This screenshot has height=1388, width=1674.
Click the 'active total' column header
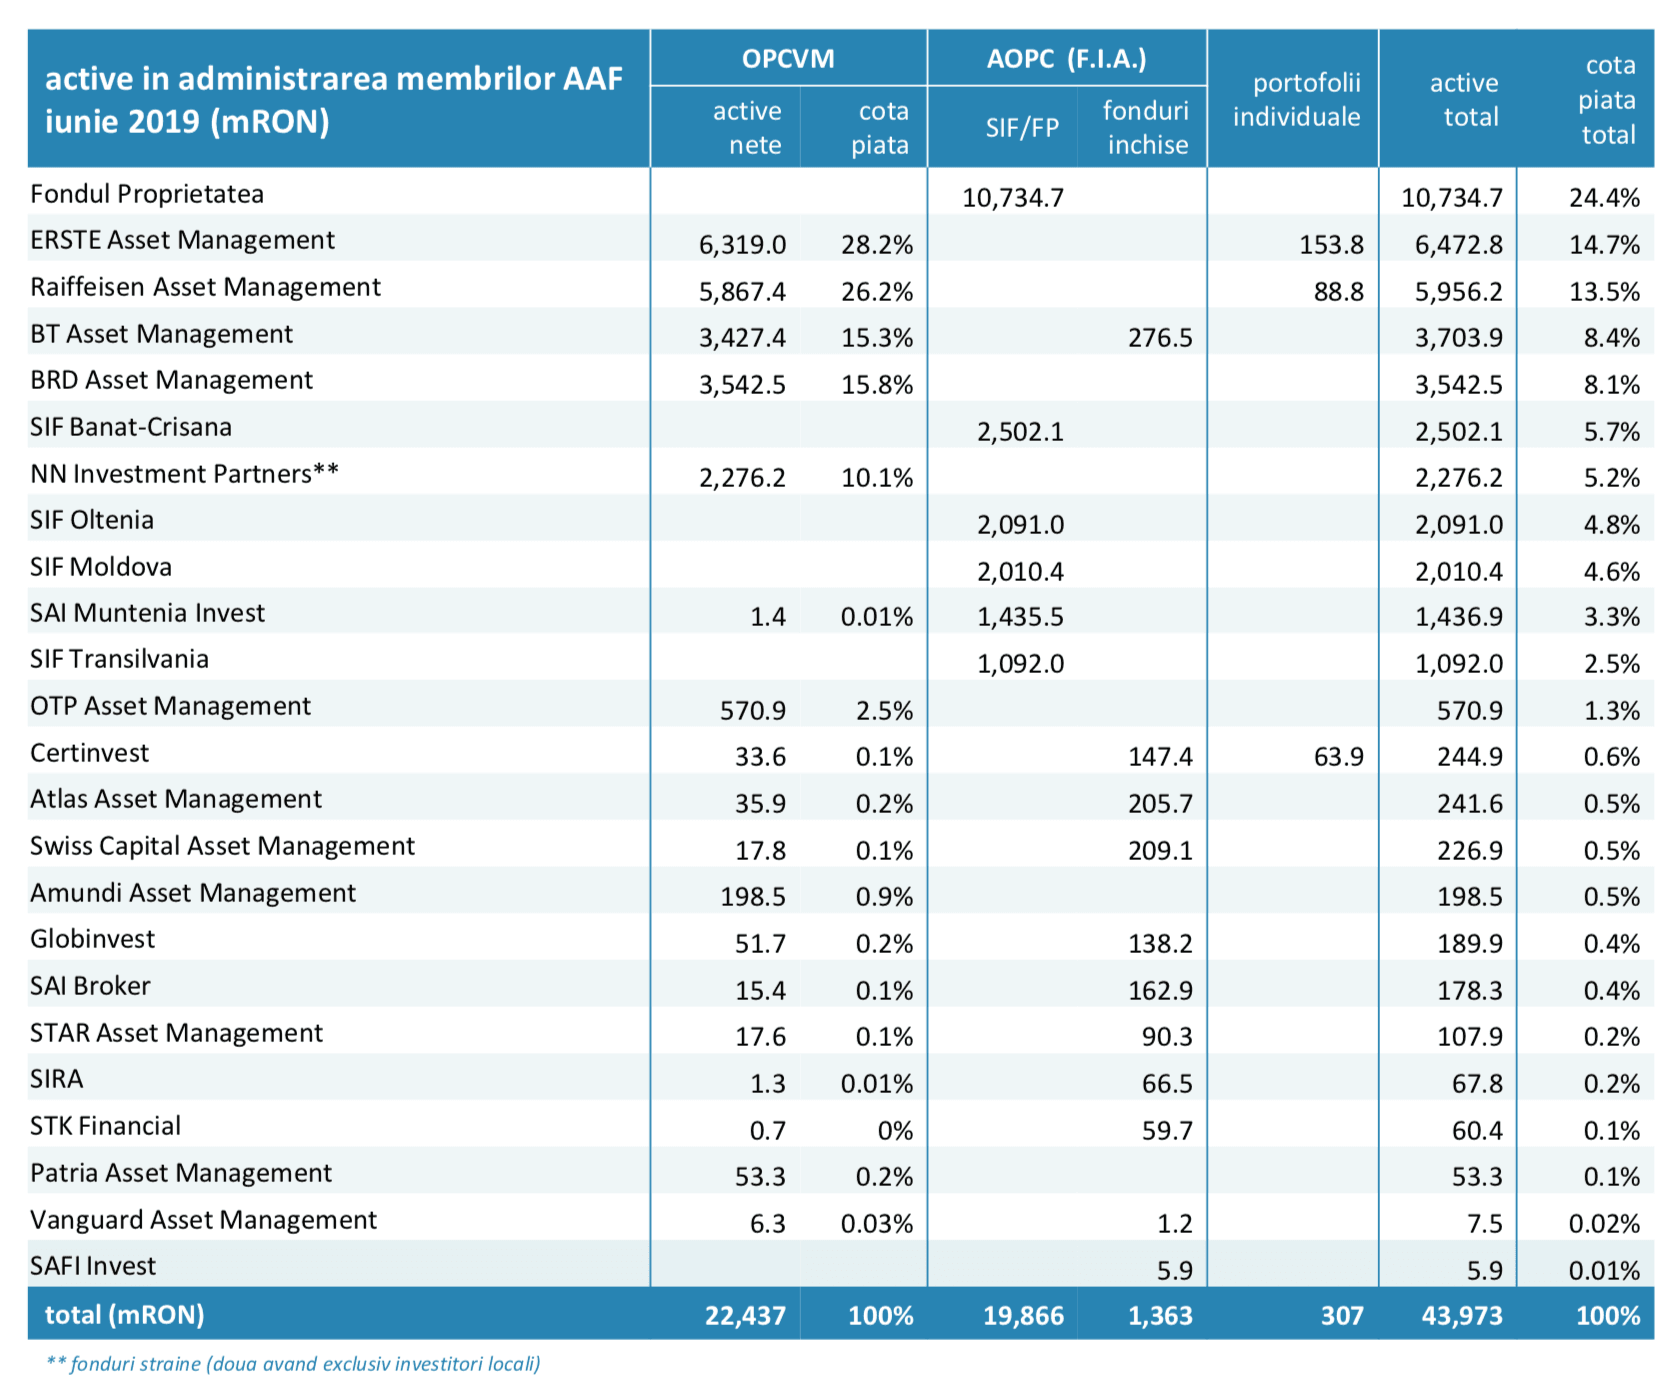1464,100
